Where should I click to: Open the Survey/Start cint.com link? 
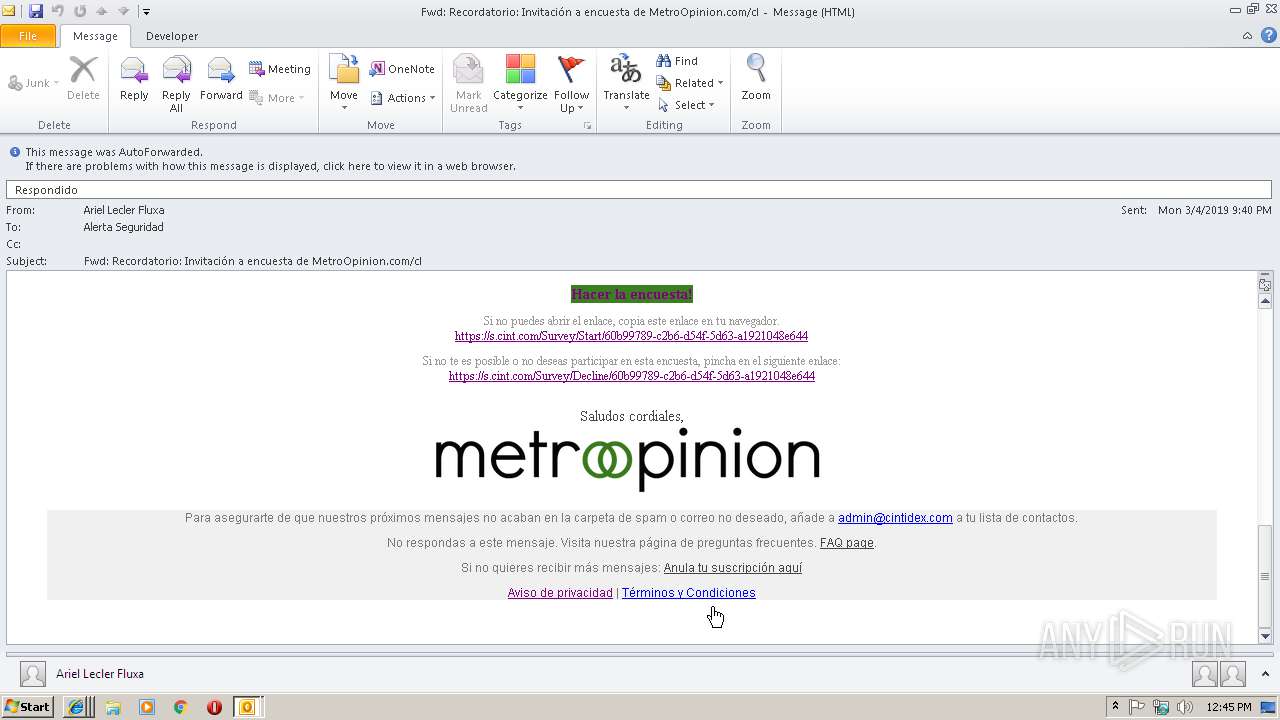[631, 336]
